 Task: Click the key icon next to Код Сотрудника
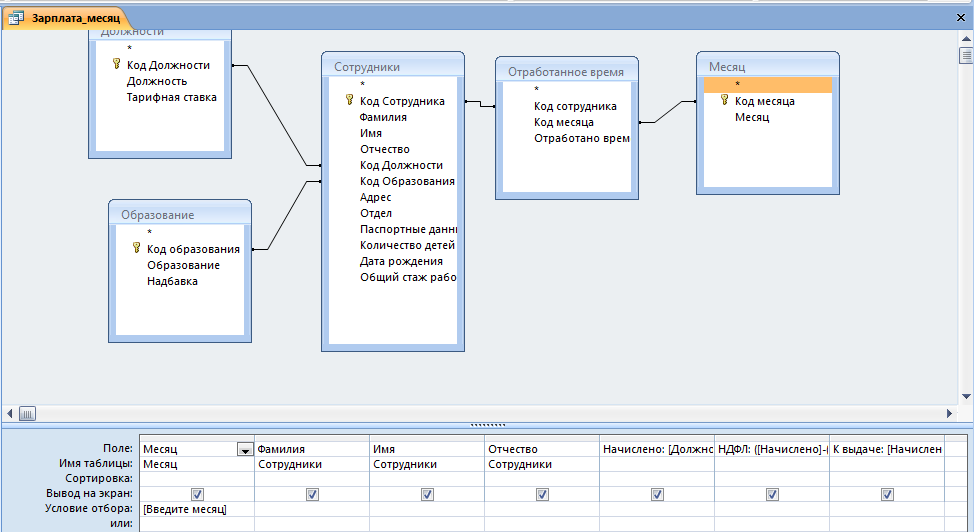(x=350, y=100)
